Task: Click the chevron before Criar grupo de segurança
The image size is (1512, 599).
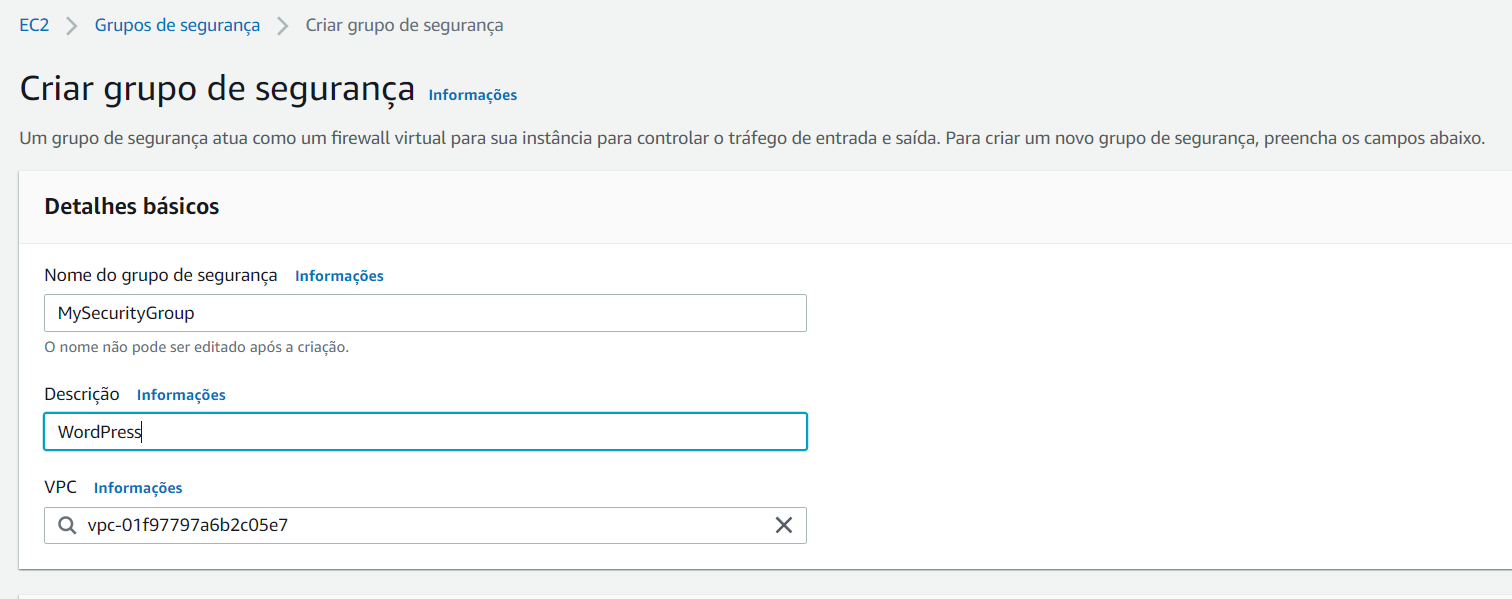Action: pos(283,25)
